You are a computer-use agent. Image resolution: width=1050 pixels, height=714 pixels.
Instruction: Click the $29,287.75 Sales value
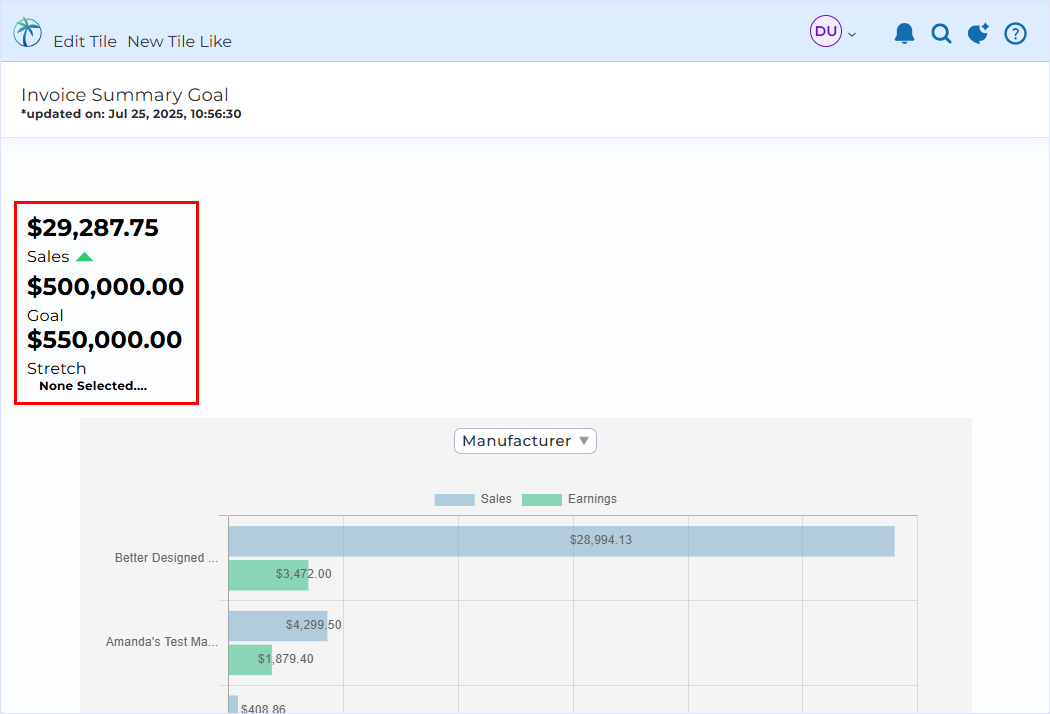click(x=92, y=228)
